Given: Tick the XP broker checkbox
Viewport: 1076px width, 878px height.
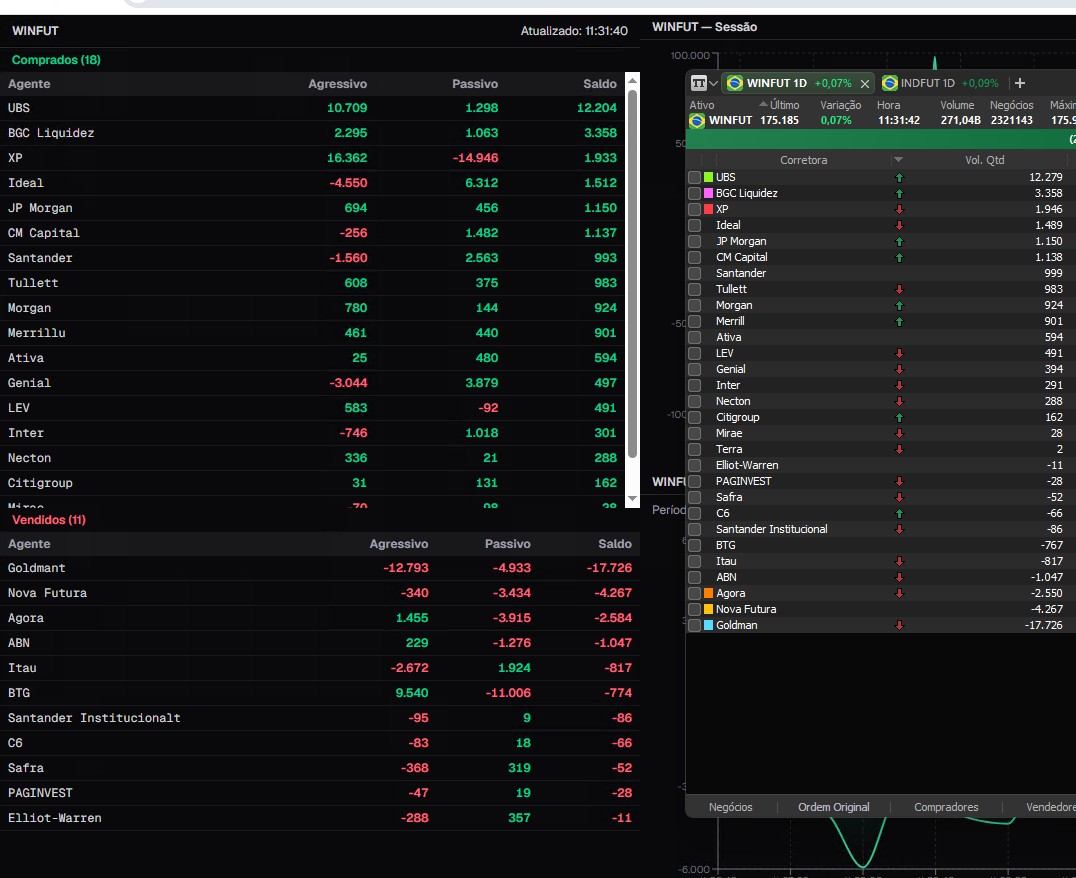Looking at the screenshot, I should (x=694, y=209).
